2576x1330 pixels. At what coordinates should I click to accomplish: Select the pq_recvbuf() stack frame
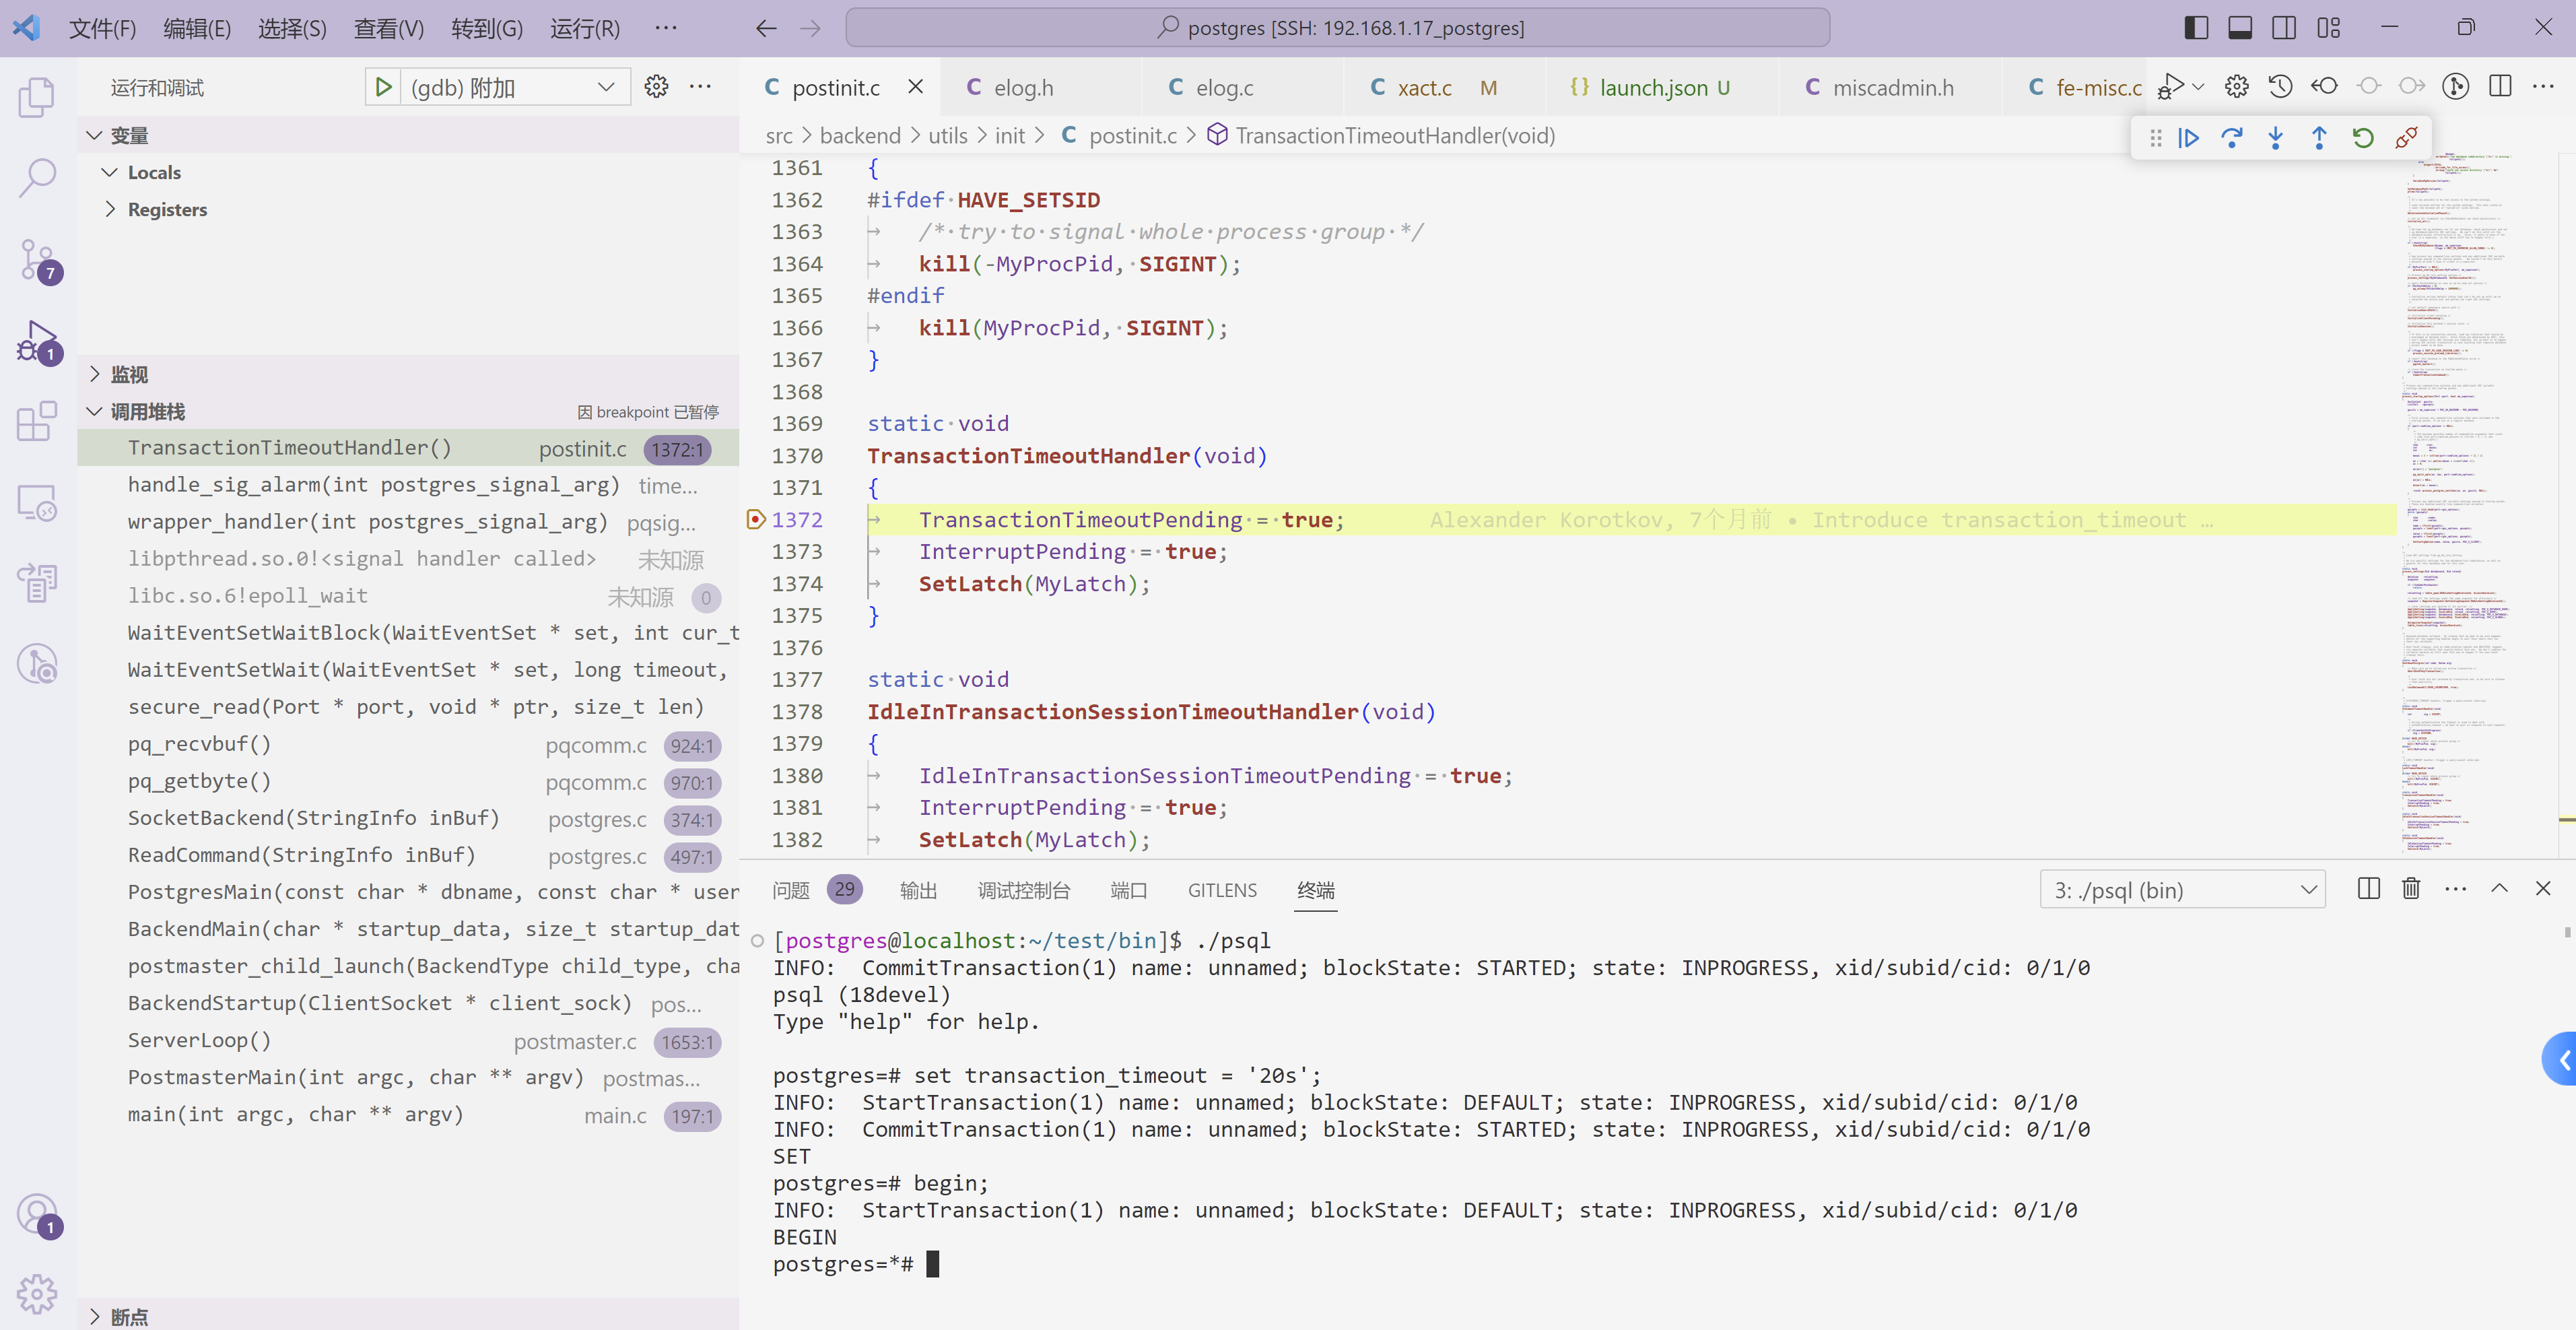[x=200, y=744]
